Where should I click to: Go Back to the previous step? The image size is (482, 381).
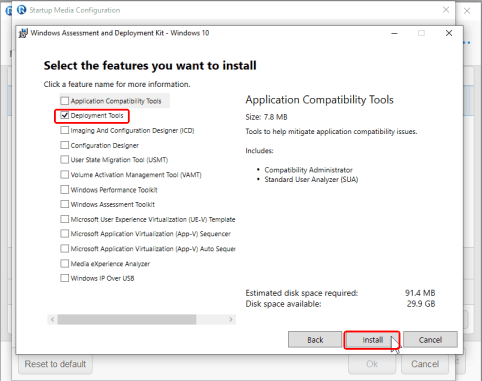tap(315, 340)
